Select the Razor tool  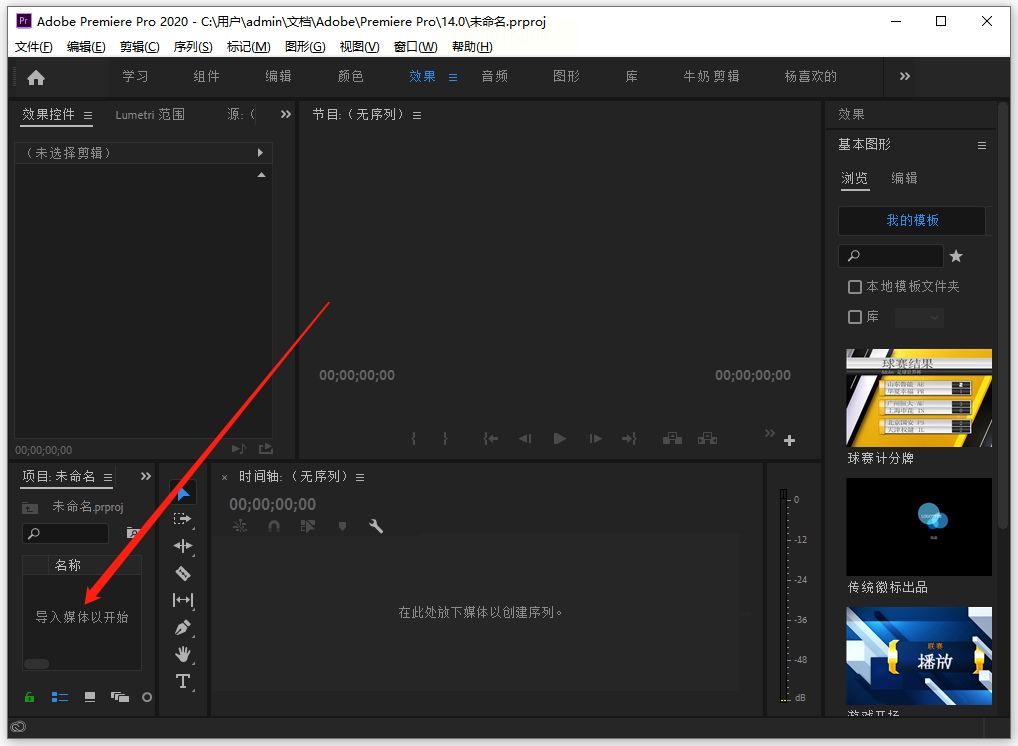(182, 573)
